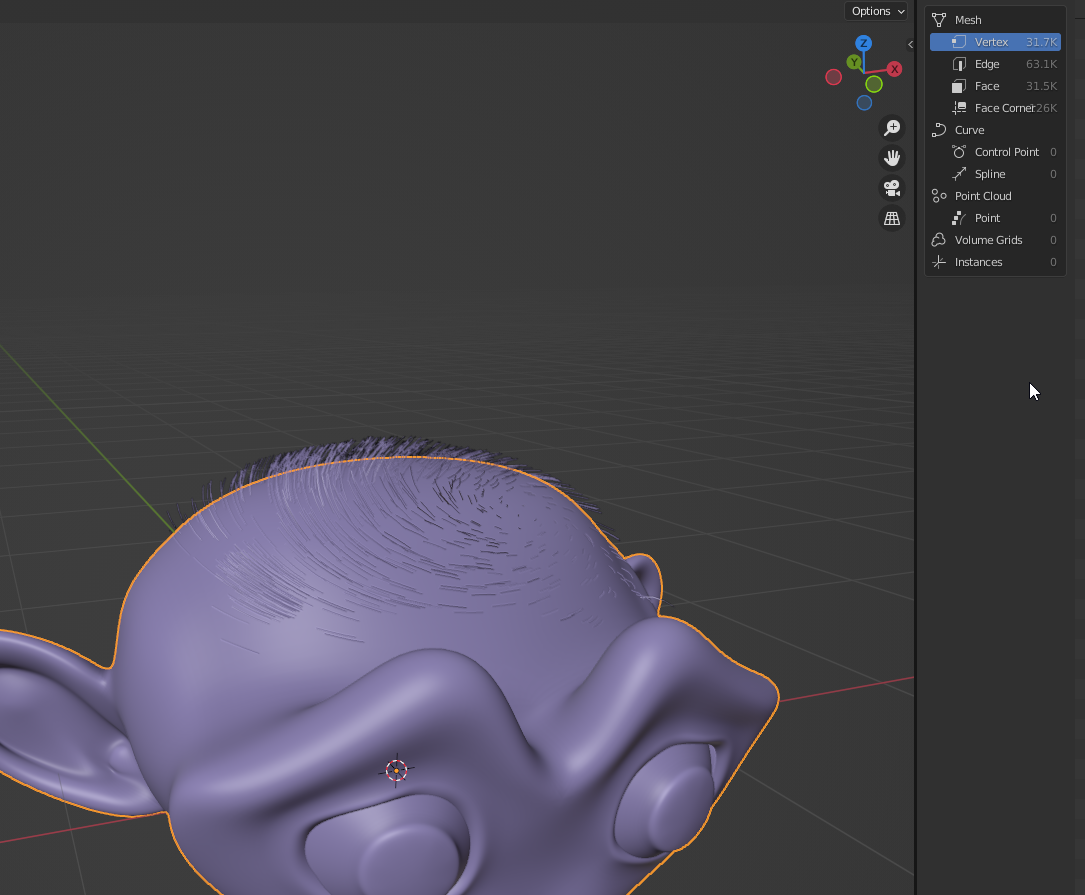Toggle the camera view button

(x=892, y=188)
